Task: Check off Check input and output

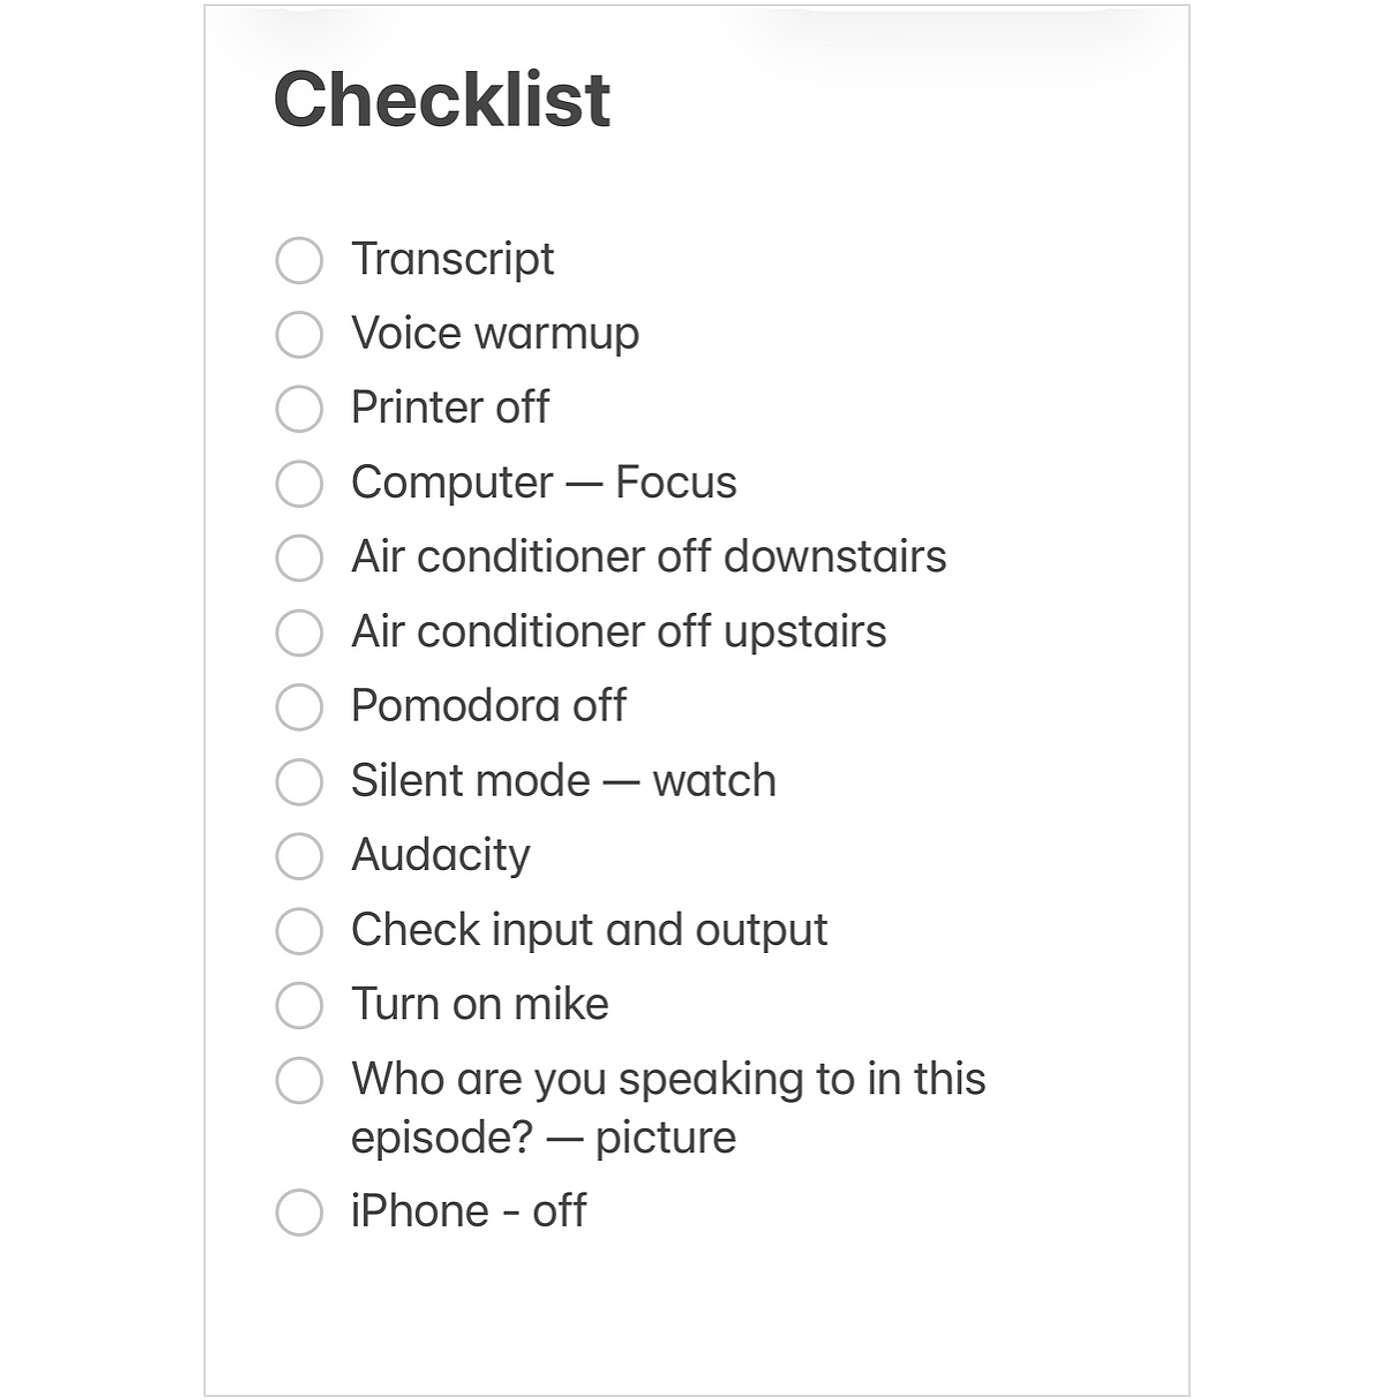Action: click(299, 930)
